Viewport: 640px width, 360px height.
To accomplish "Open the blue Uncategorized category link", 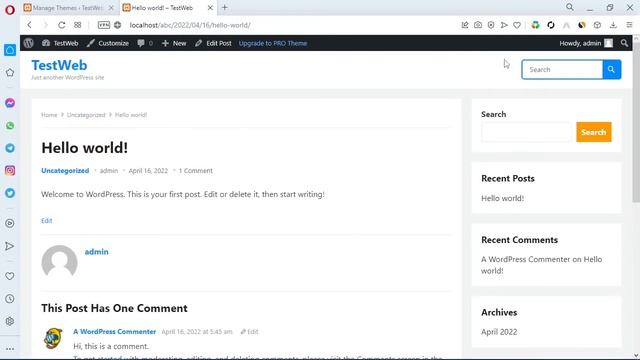I will pyautogui.click(x=65, y=171).
